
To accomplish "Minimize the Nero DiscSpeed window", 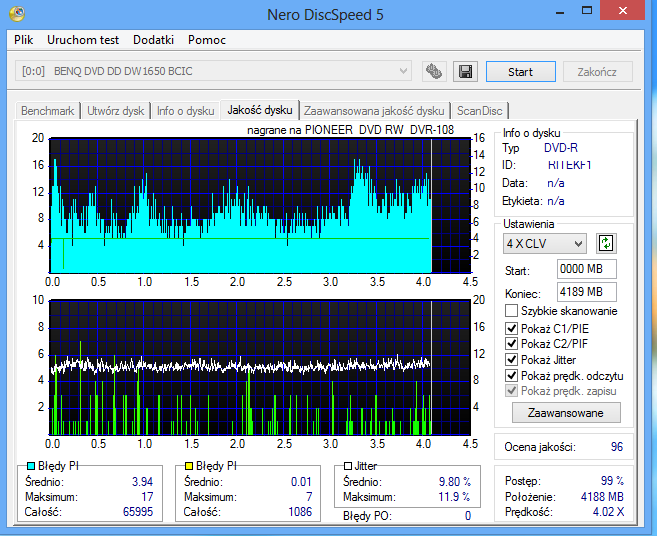I will [x=560, y=11].
